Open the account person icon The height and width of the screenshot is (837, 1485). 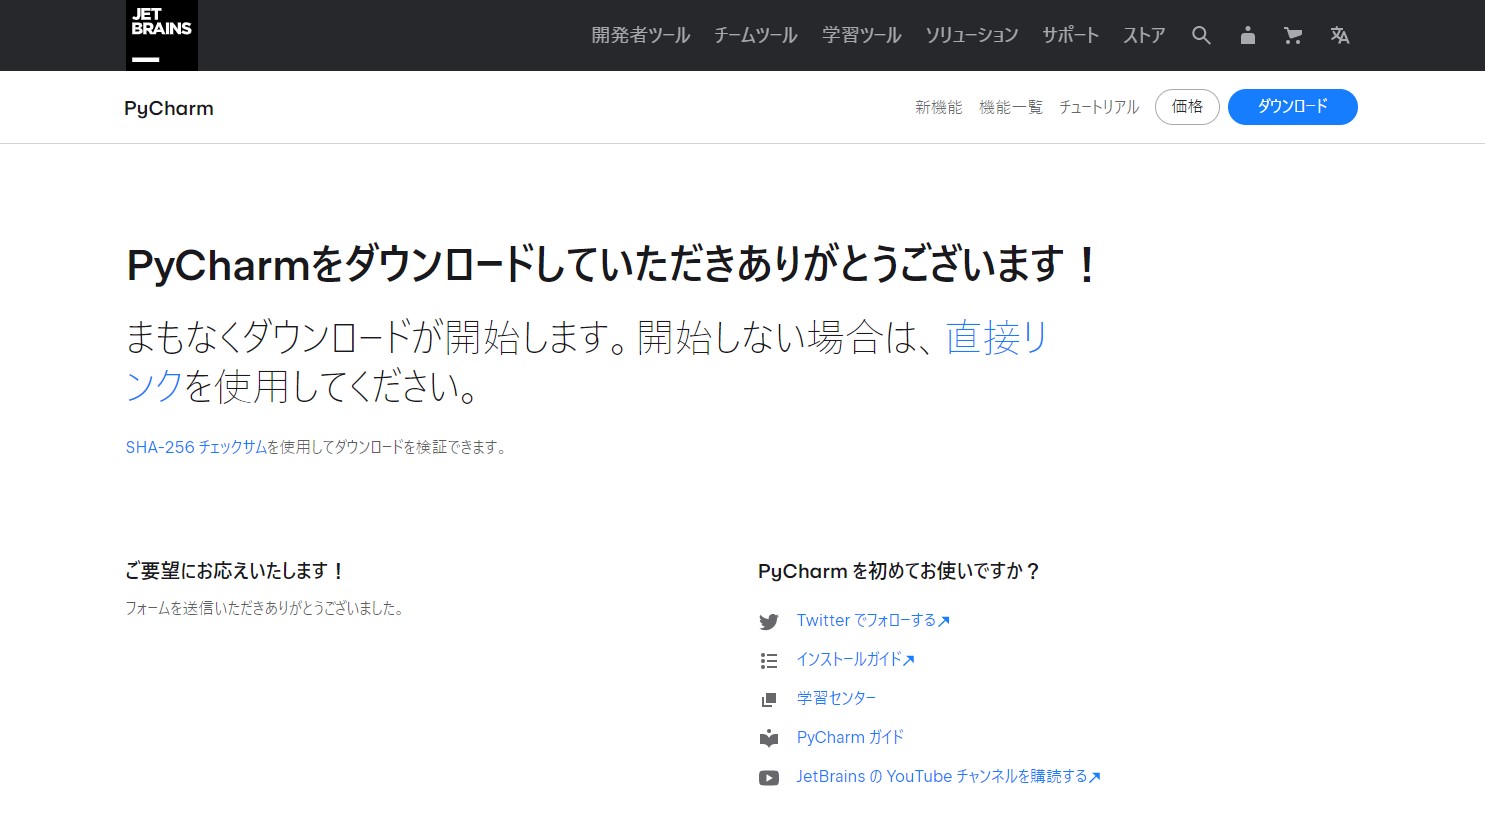(x=1247, y=36)
